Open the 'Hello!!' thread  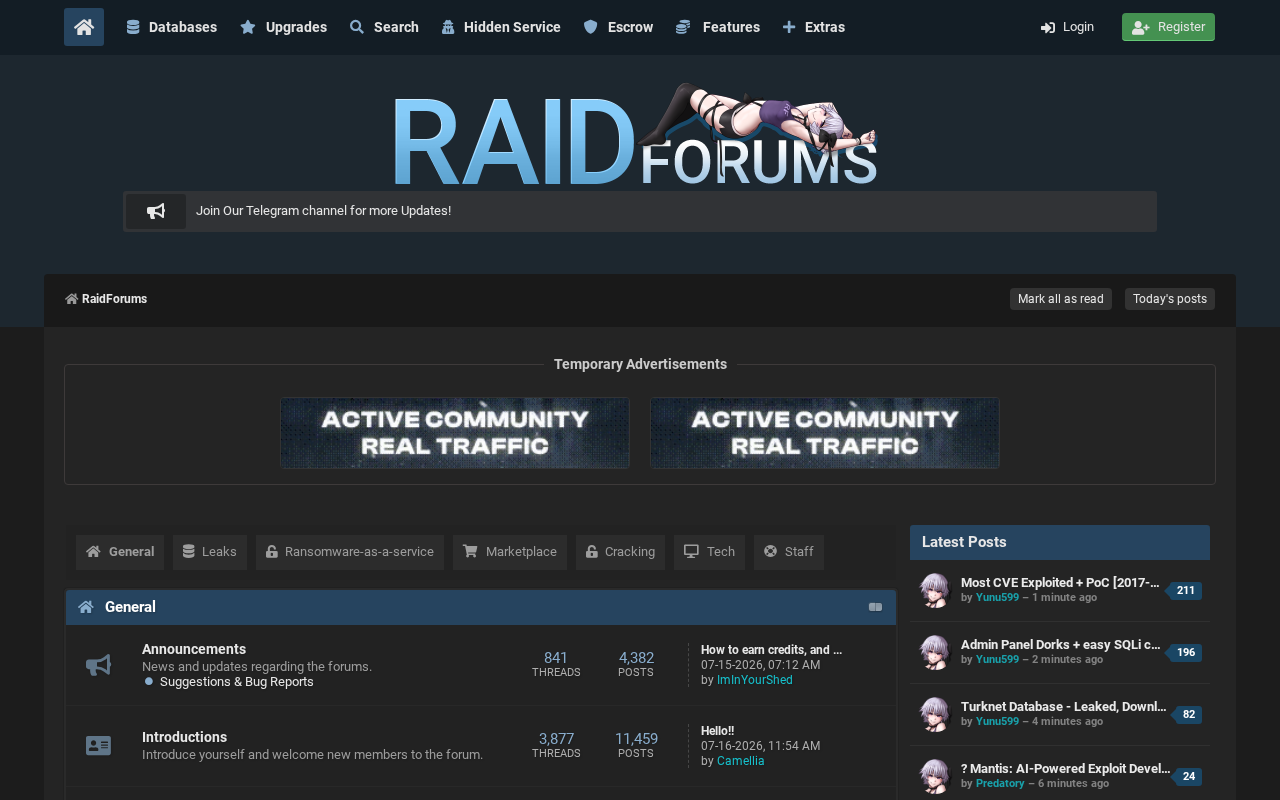click(717, 731)
